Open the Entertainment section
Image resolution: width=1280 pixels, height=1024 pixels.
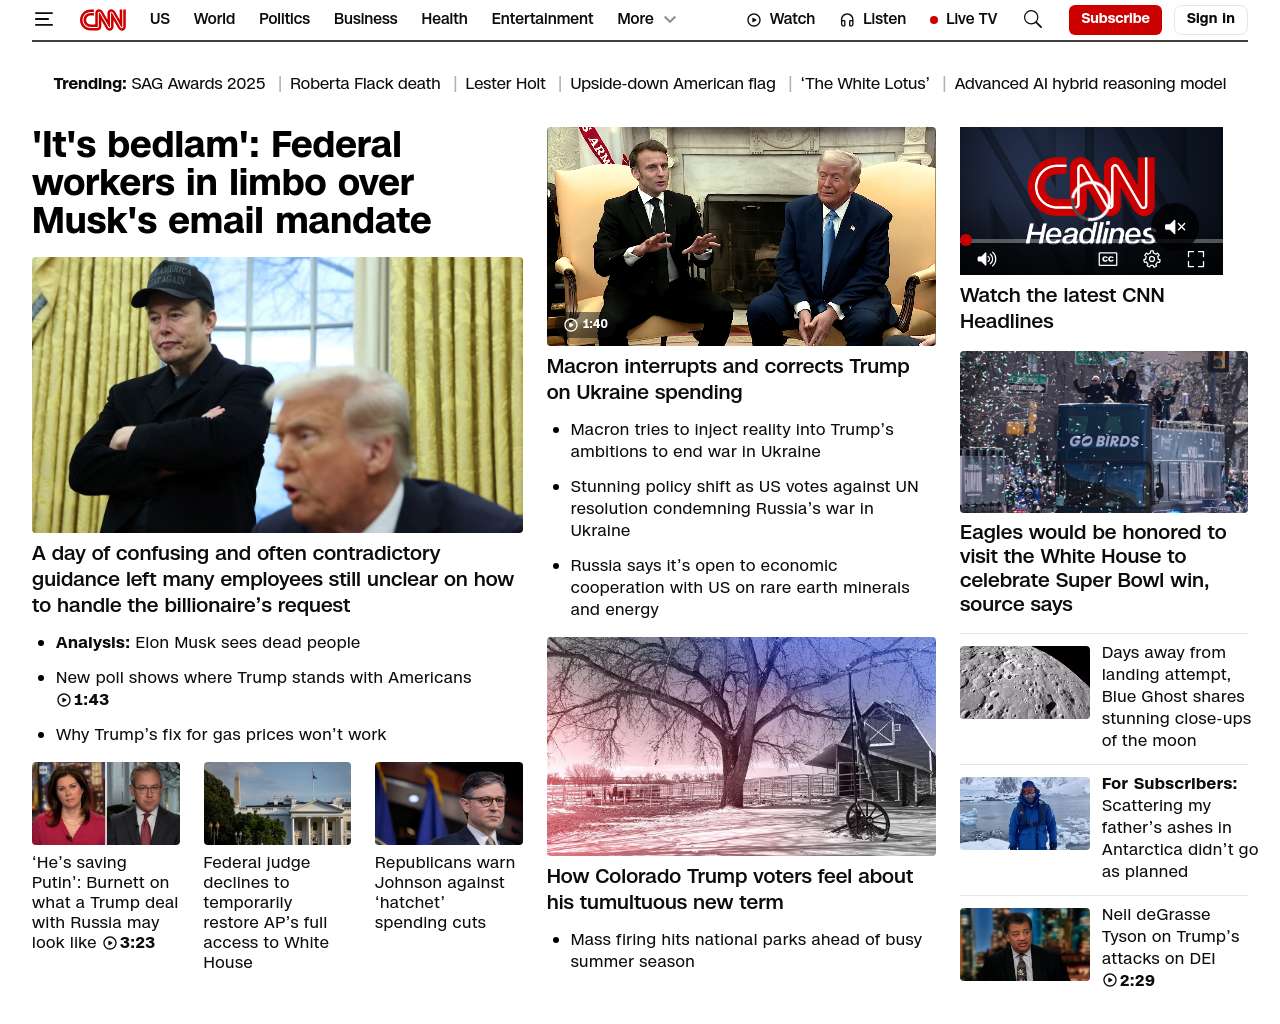pos(542,19)
